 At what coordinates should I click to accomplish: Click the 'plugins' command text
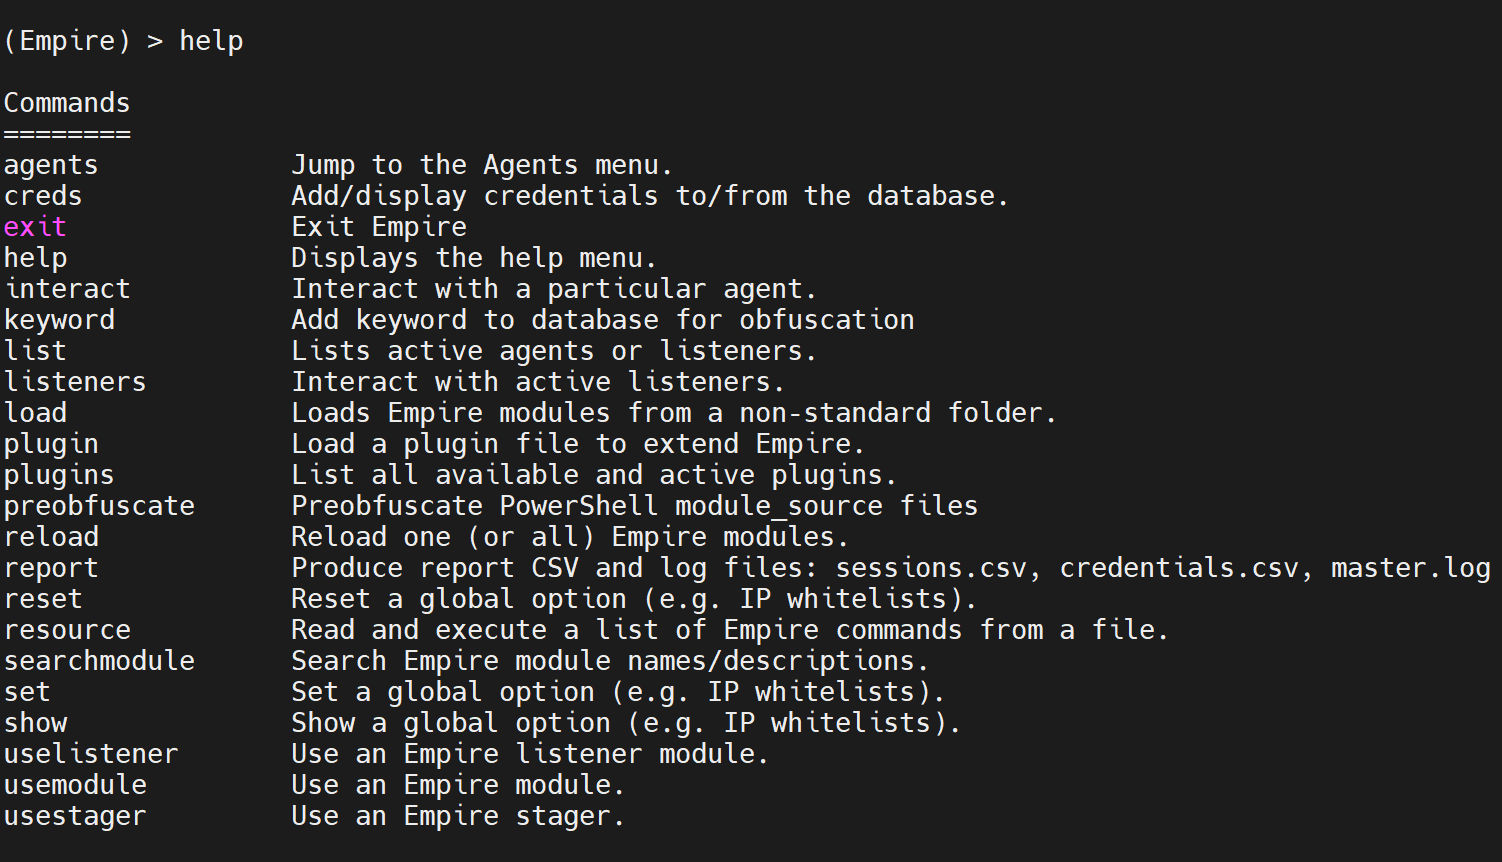click(x=59, y=475)
